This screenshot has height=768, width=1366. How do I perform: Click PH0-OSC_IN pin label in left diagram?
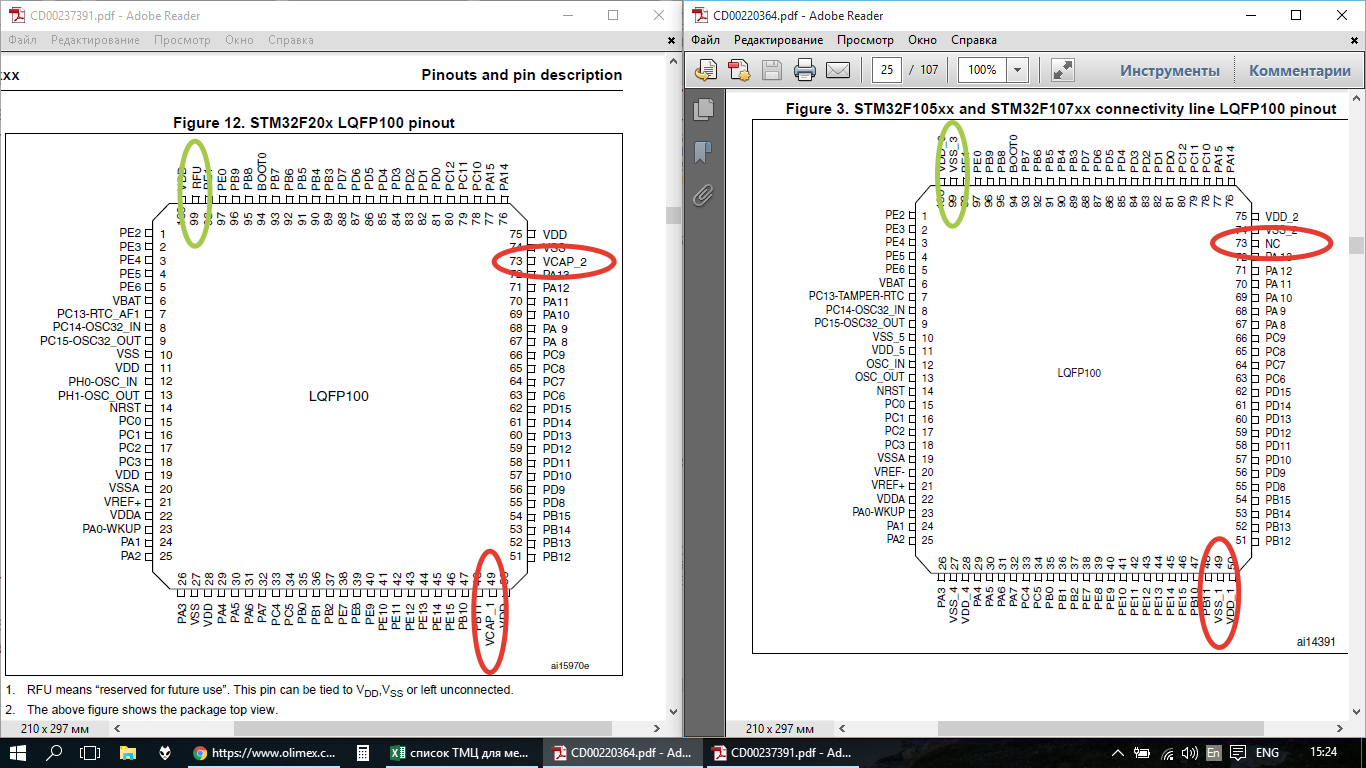(x=103, y=381)
